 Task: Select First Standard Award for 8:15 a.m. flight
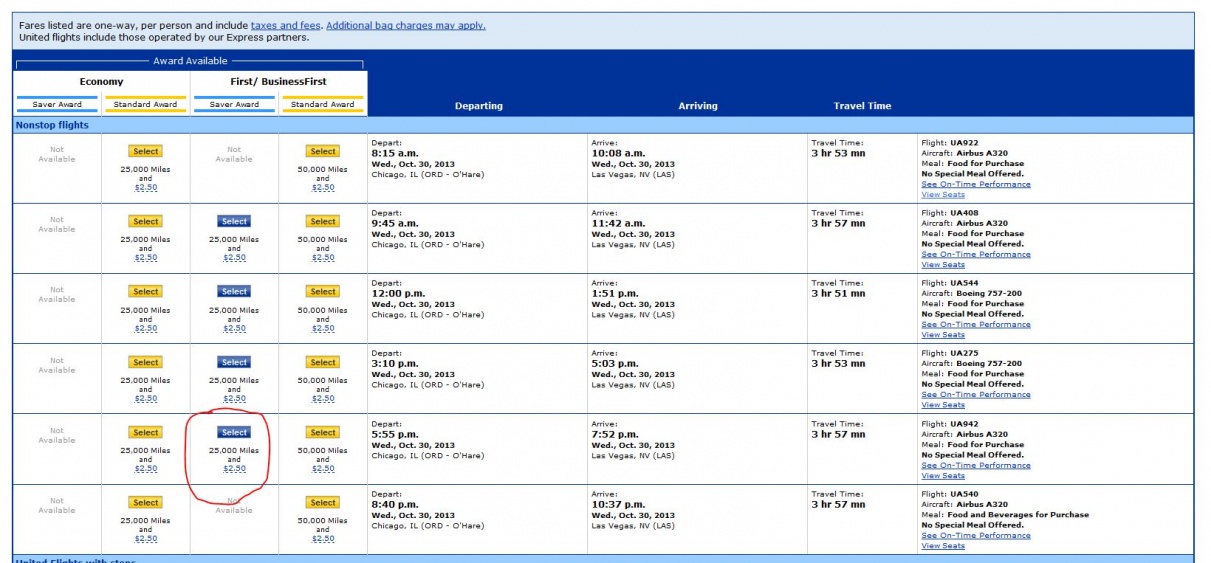pos(323,152)
